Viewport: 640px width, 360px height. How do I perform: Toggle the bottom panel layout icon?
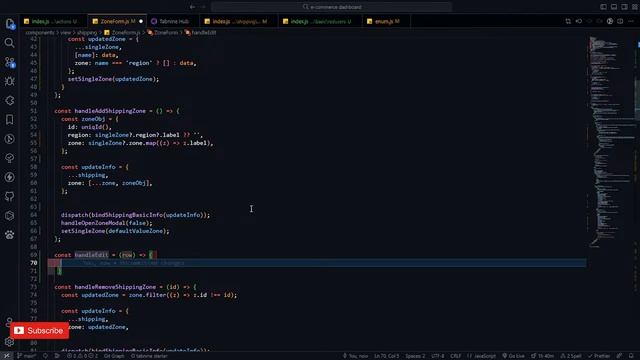pyautogui.click(x=614, y=7)
